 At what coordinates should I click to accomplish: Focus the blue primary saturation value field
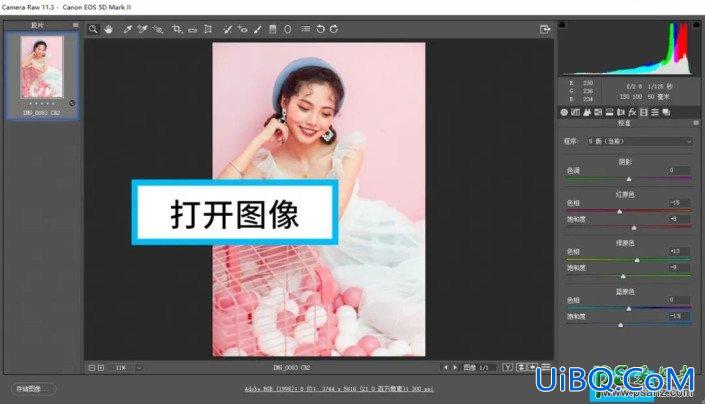pyautogui.click(x=678, y=316)
